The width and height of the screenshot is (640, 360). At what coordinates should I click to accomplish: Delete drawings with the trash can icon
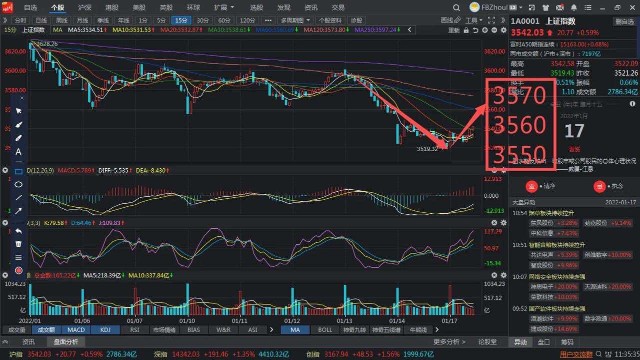click(18, 244)
